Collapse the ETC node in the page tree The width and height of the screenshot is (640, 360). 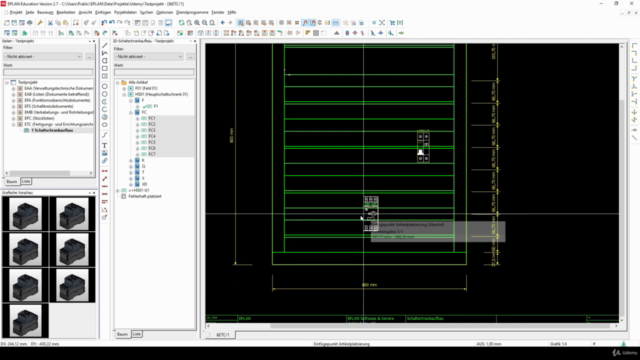pyautogui.click(x=13, y=124)
